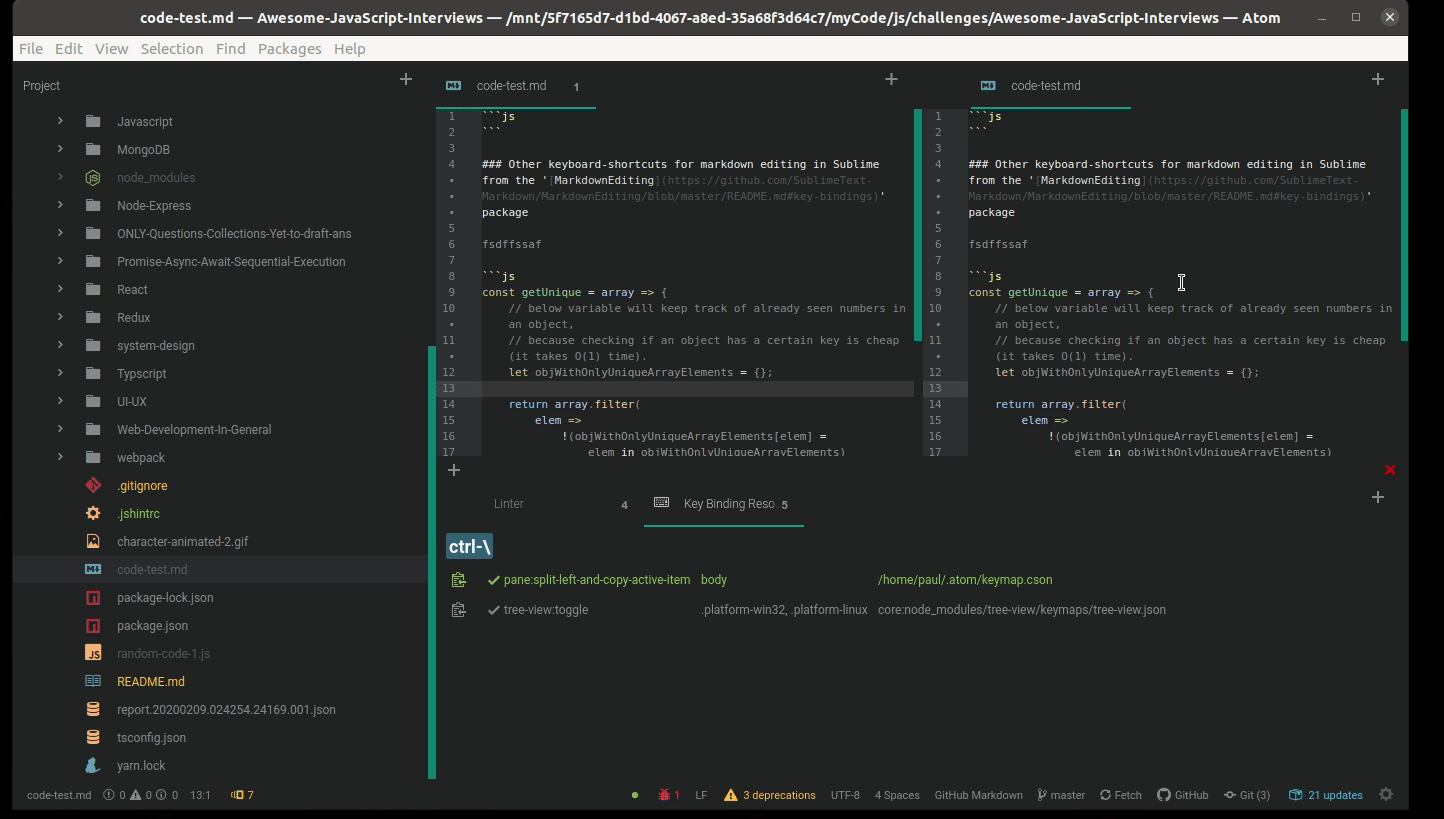Click plus icon in left editor pane

pyautogui.click(x=891, y=79)
